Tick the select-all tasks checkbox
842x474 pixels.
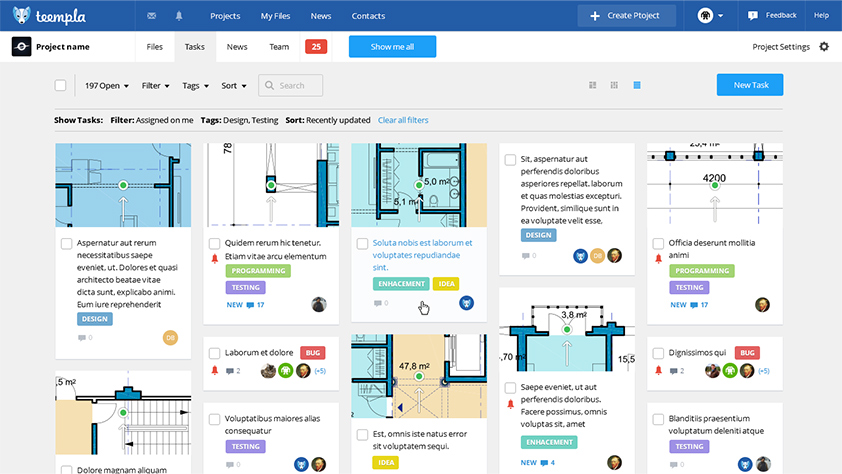point(60,86)
